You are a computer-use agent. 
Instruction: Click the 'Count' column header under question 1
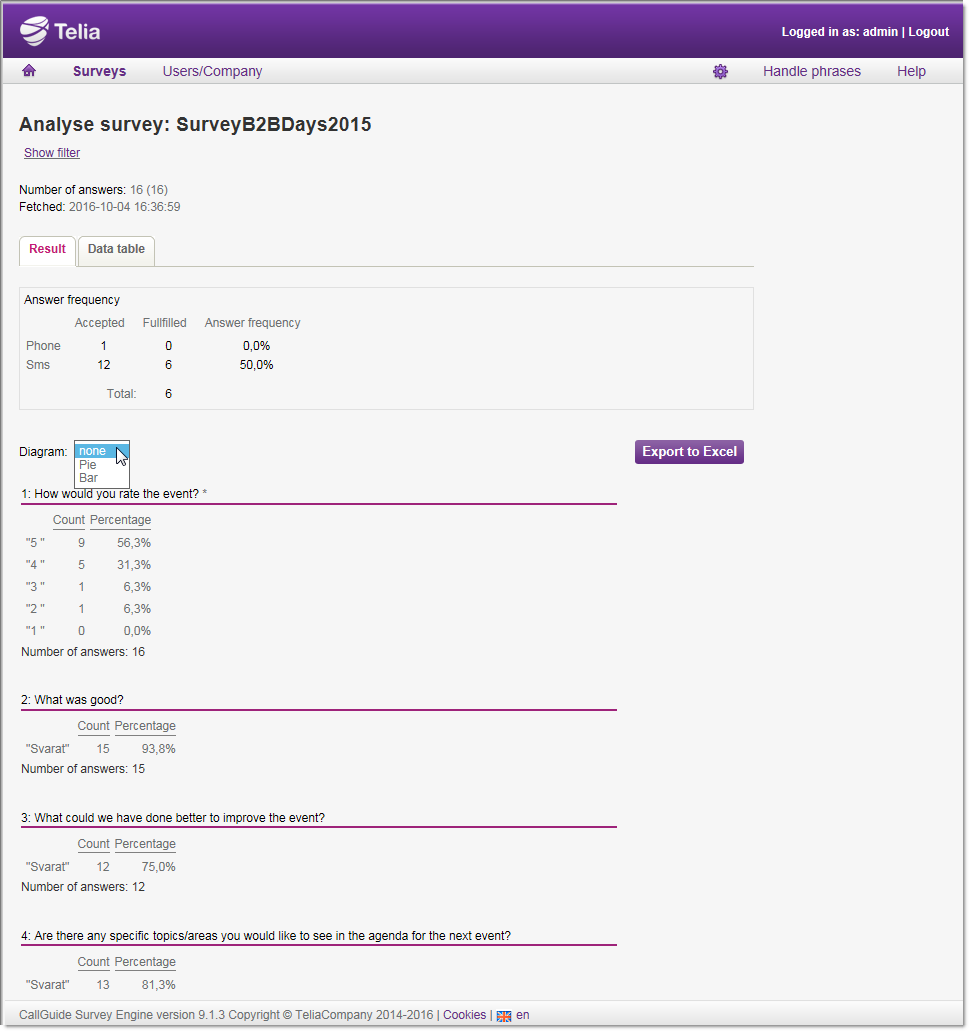click(69, 520)
